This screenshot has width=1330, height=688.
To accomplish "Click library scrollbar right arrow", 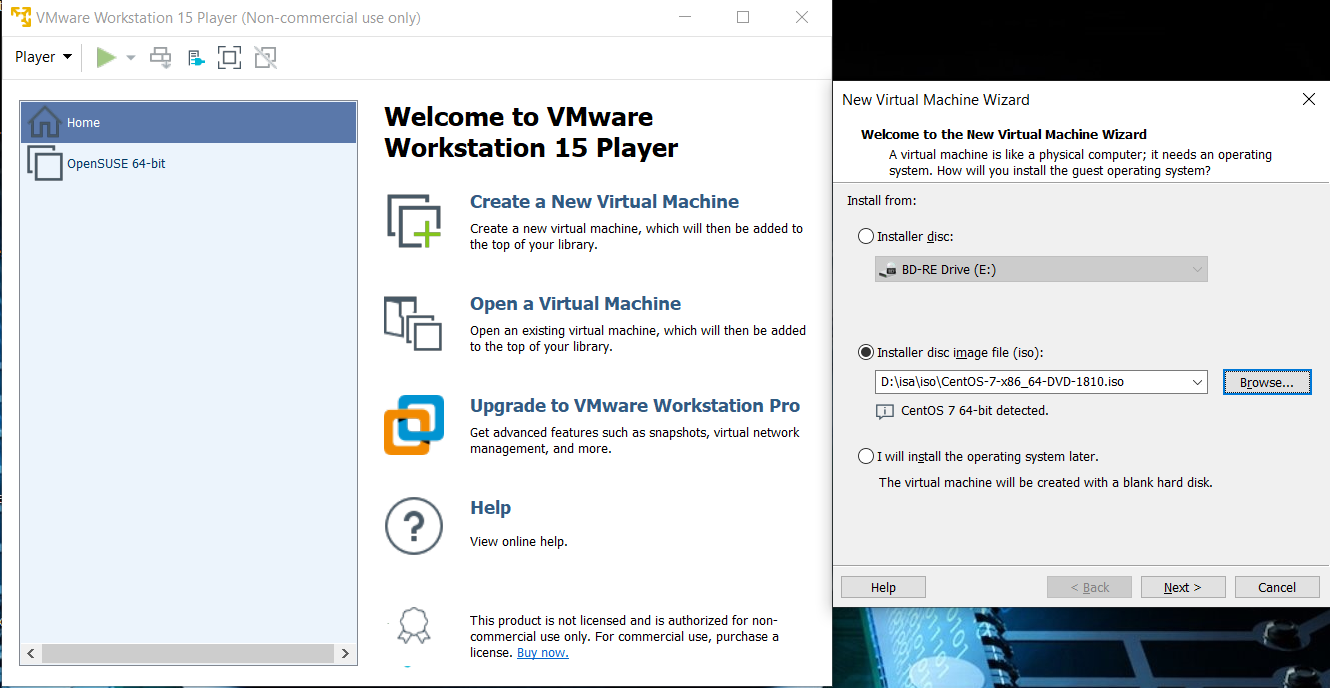I will pos(345,653).
